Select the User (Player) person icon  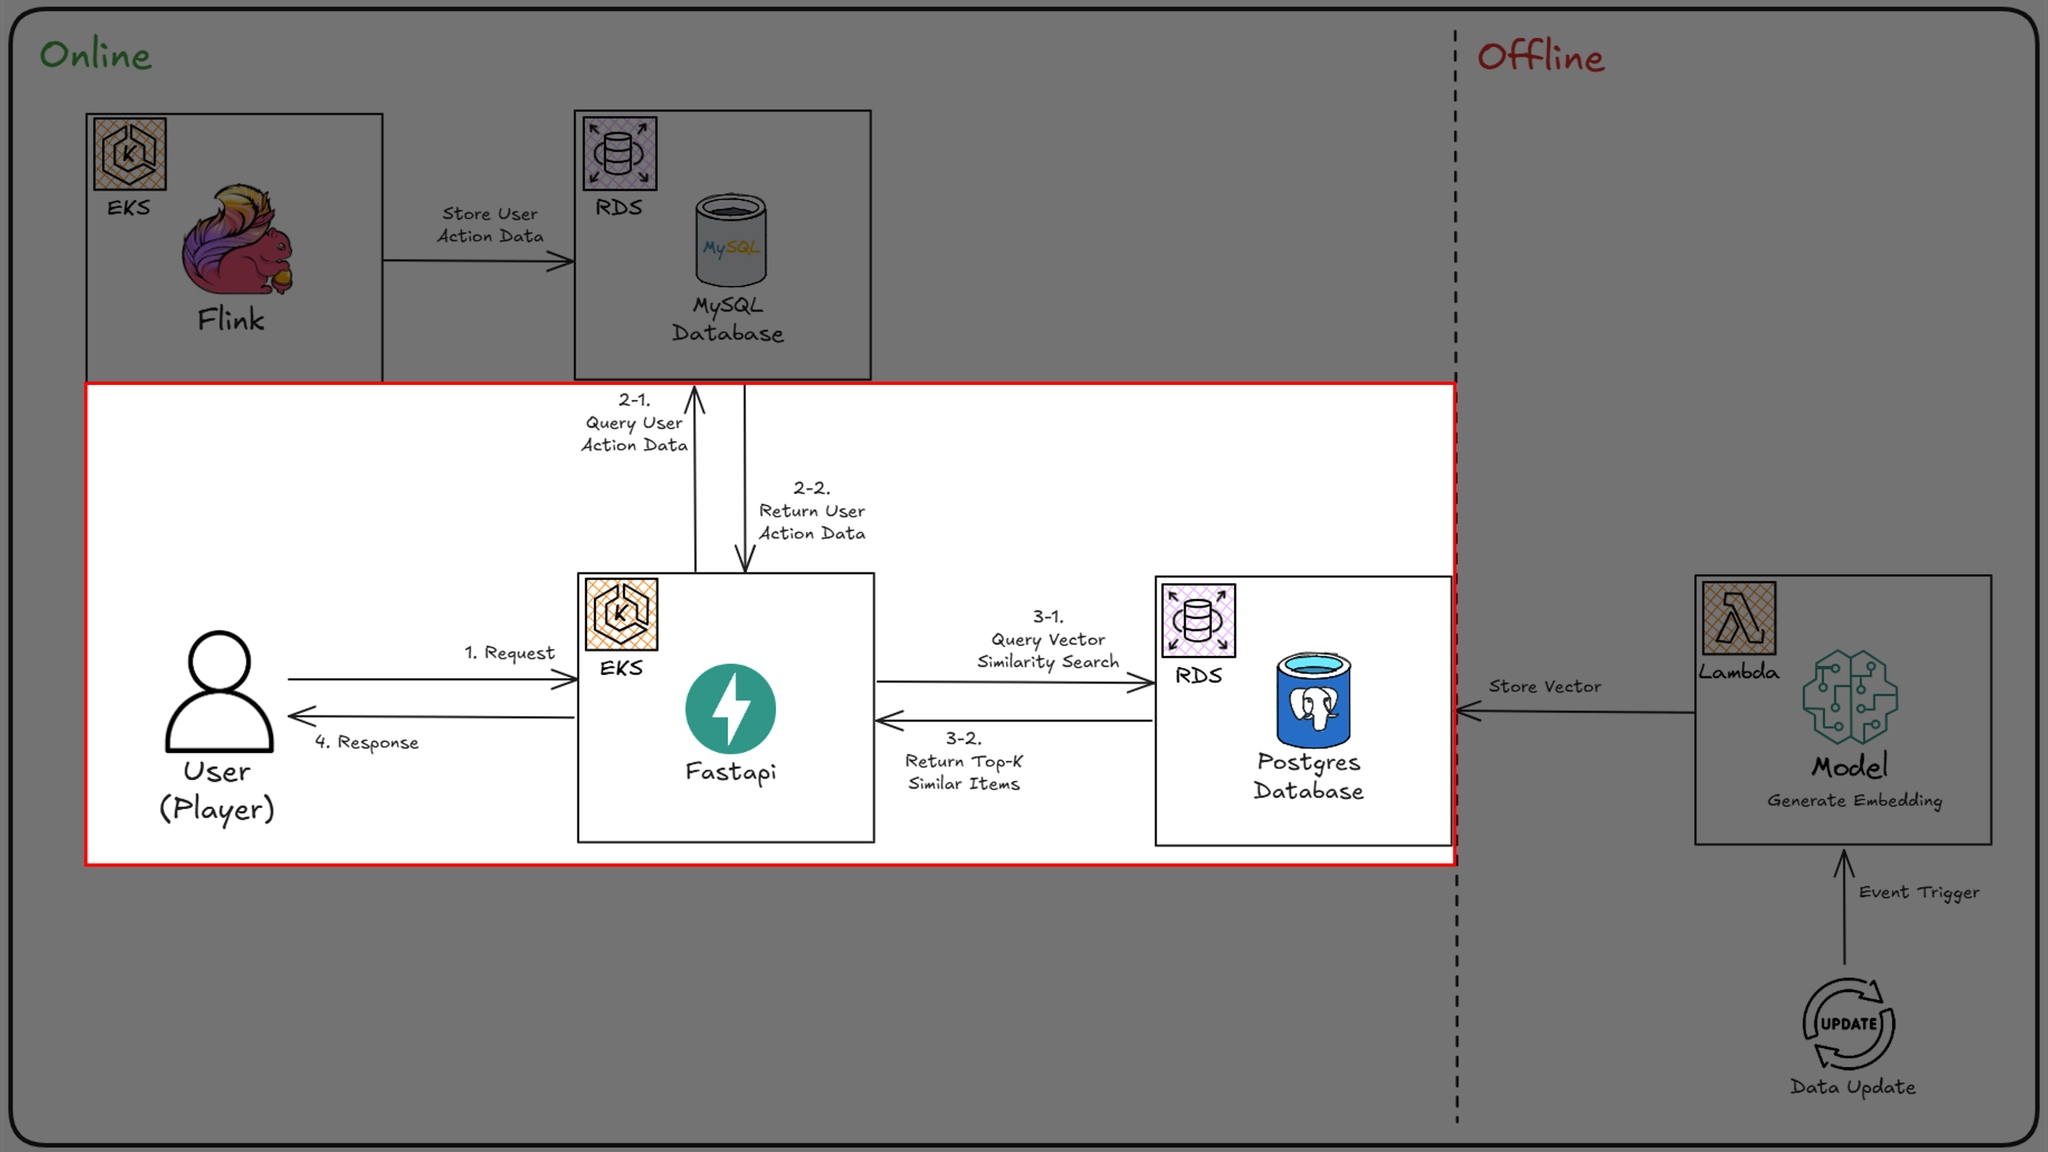click(219, 691)
